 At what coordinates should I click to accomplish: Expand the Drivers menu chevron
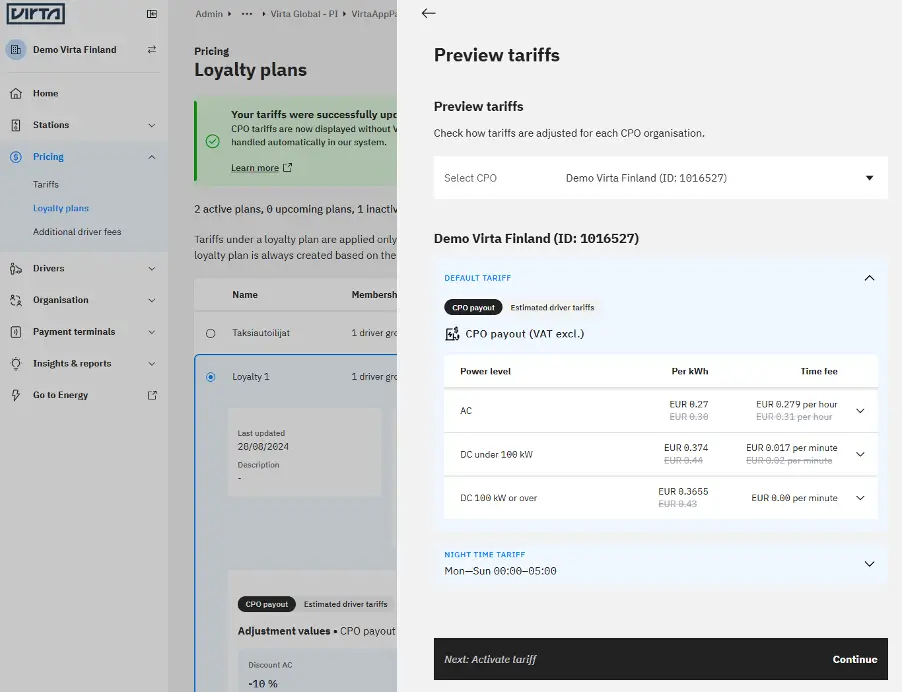[152, 269]
